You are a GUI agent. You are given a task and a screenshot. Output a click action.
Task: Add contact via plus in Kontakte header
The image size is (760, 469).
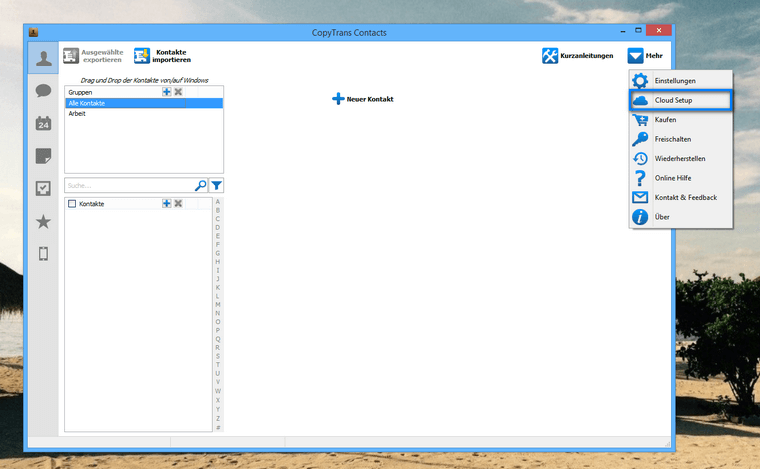(x=166, y=203)
